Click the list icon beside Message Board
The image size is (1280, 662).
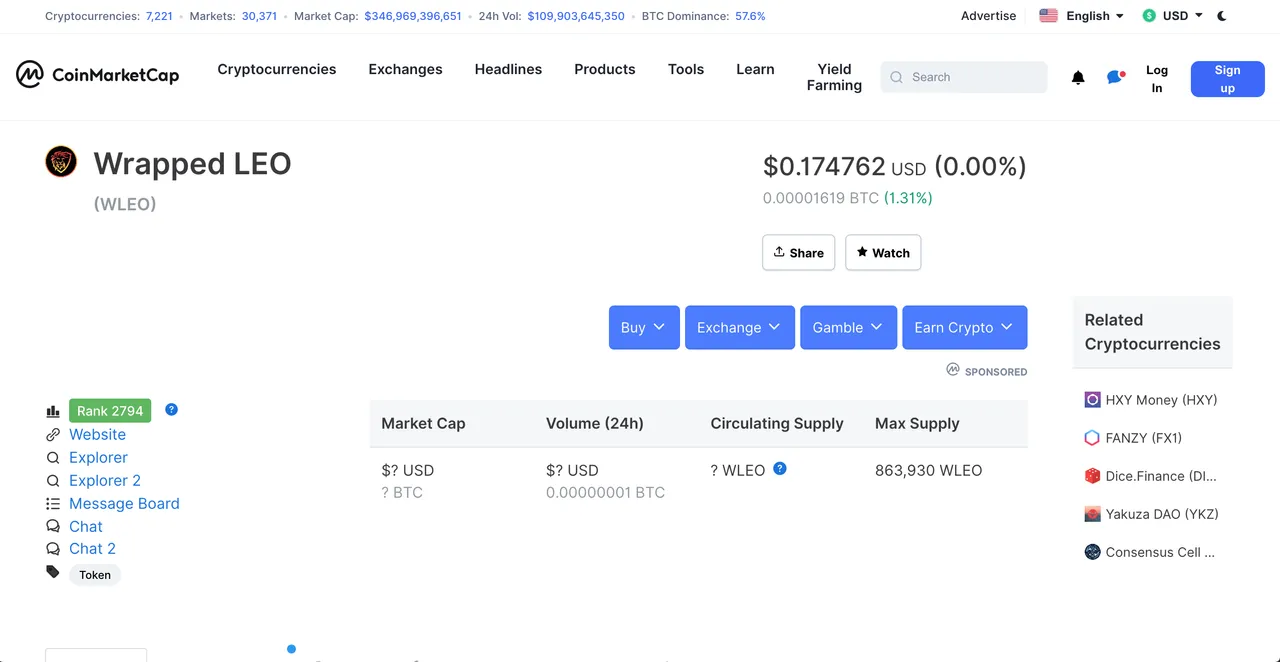click(53, 504)
